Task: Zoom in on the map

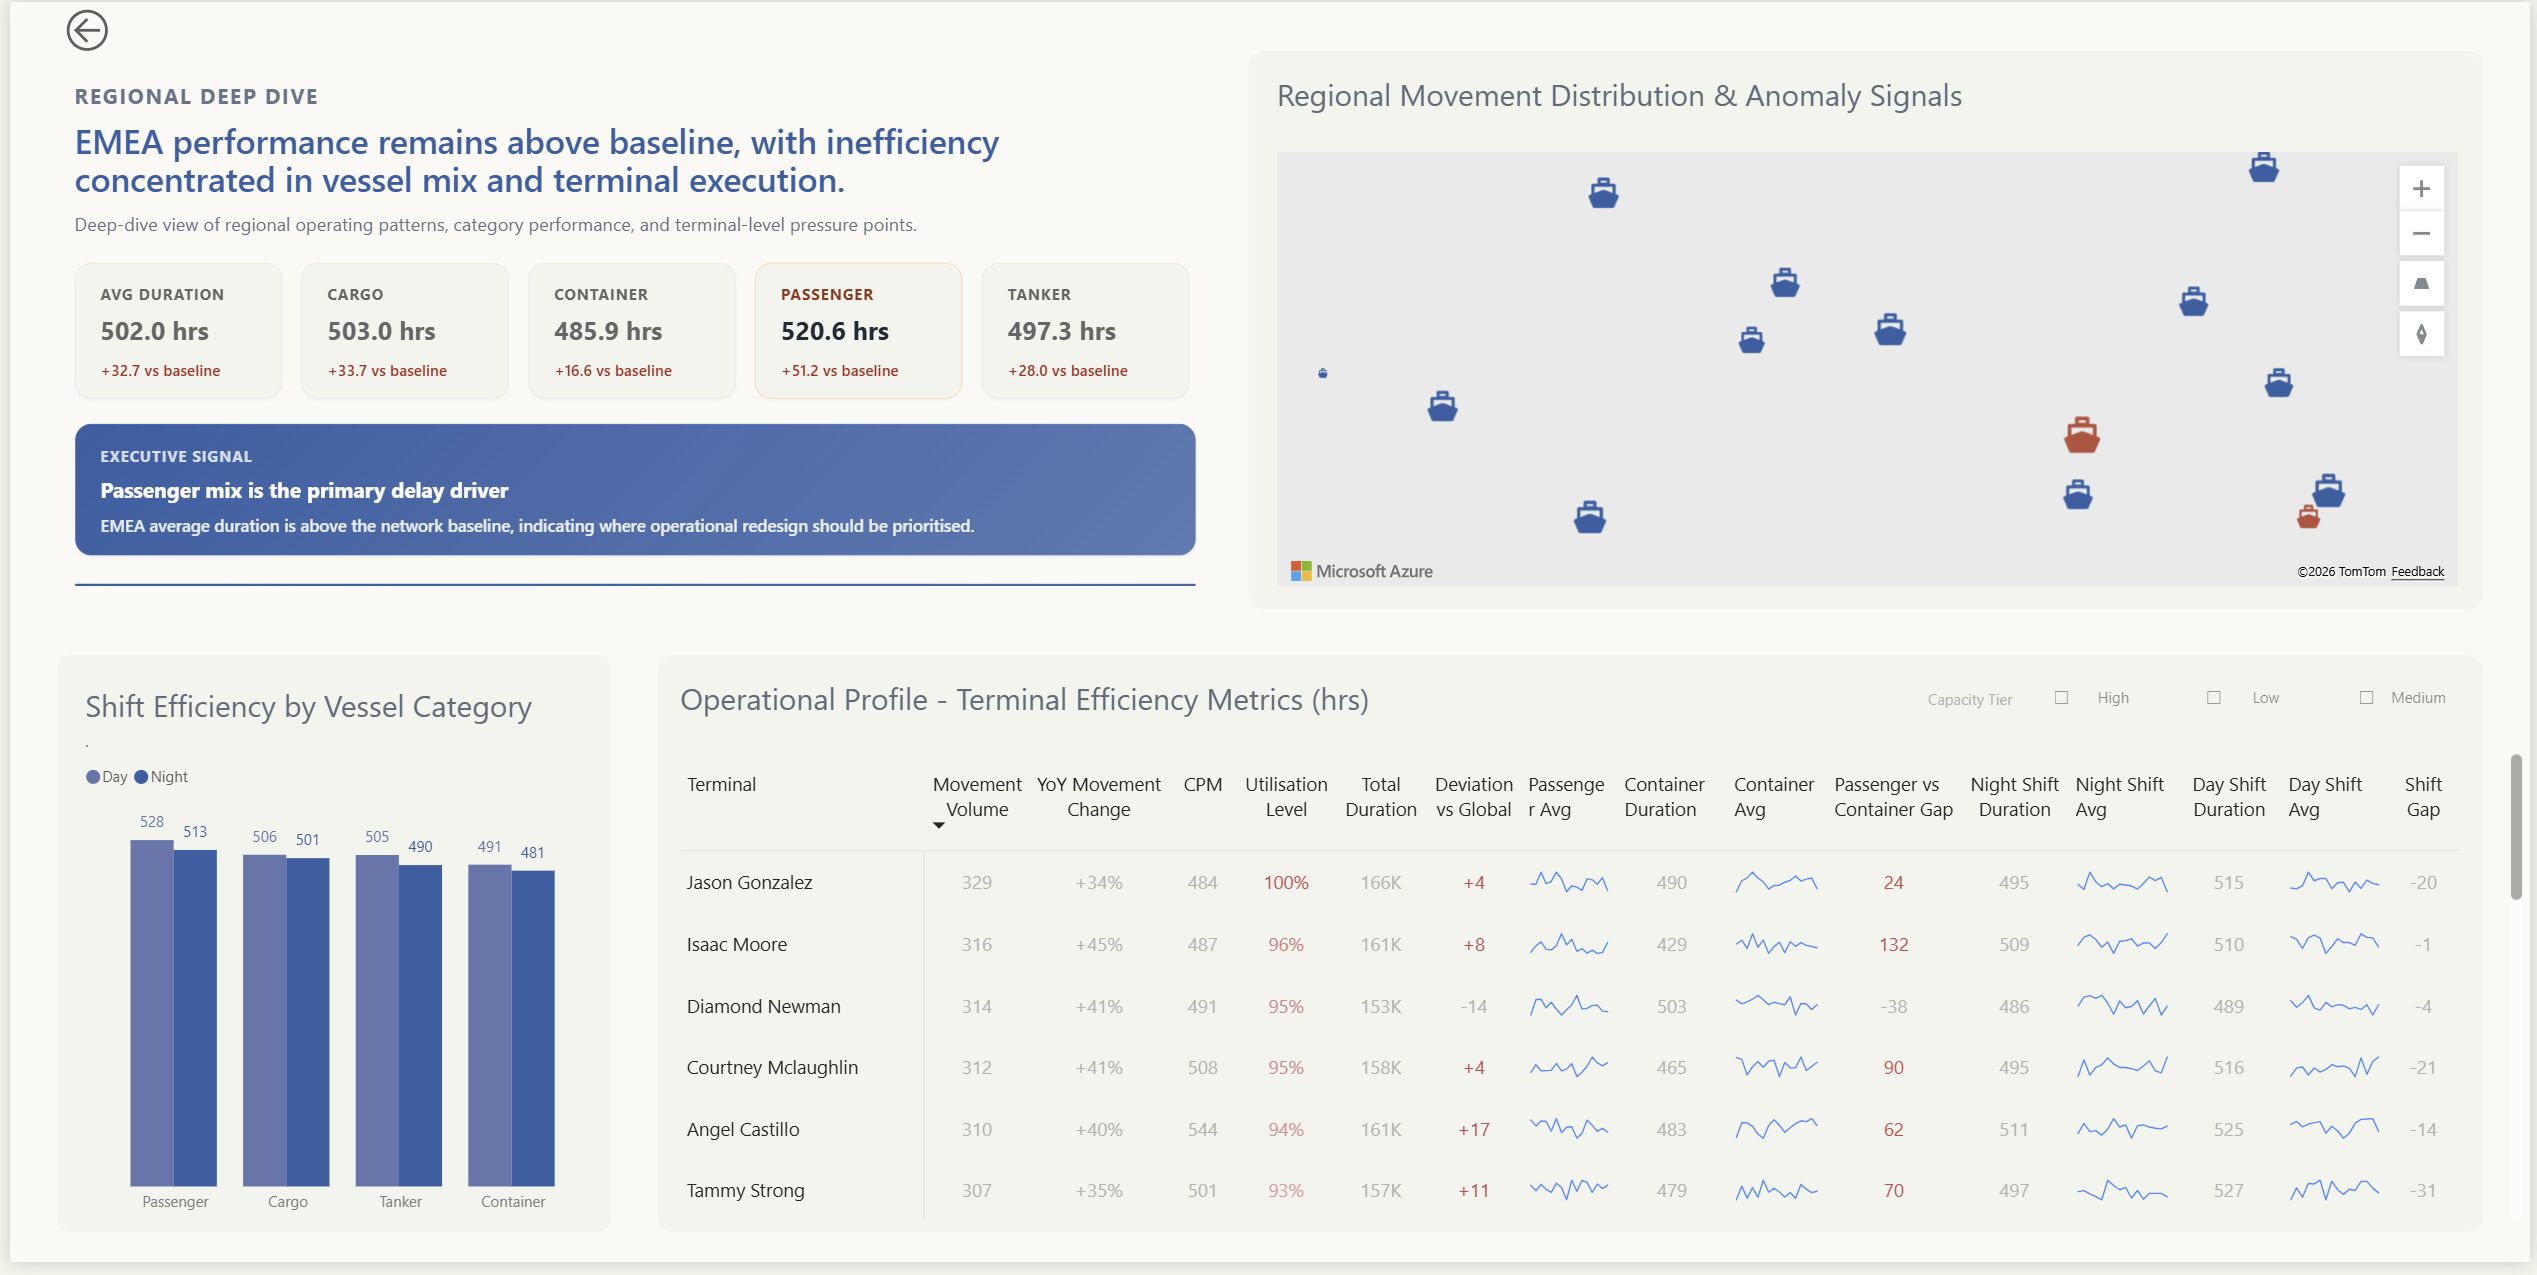Action: pyautogui.click(x=2421, y=189)
